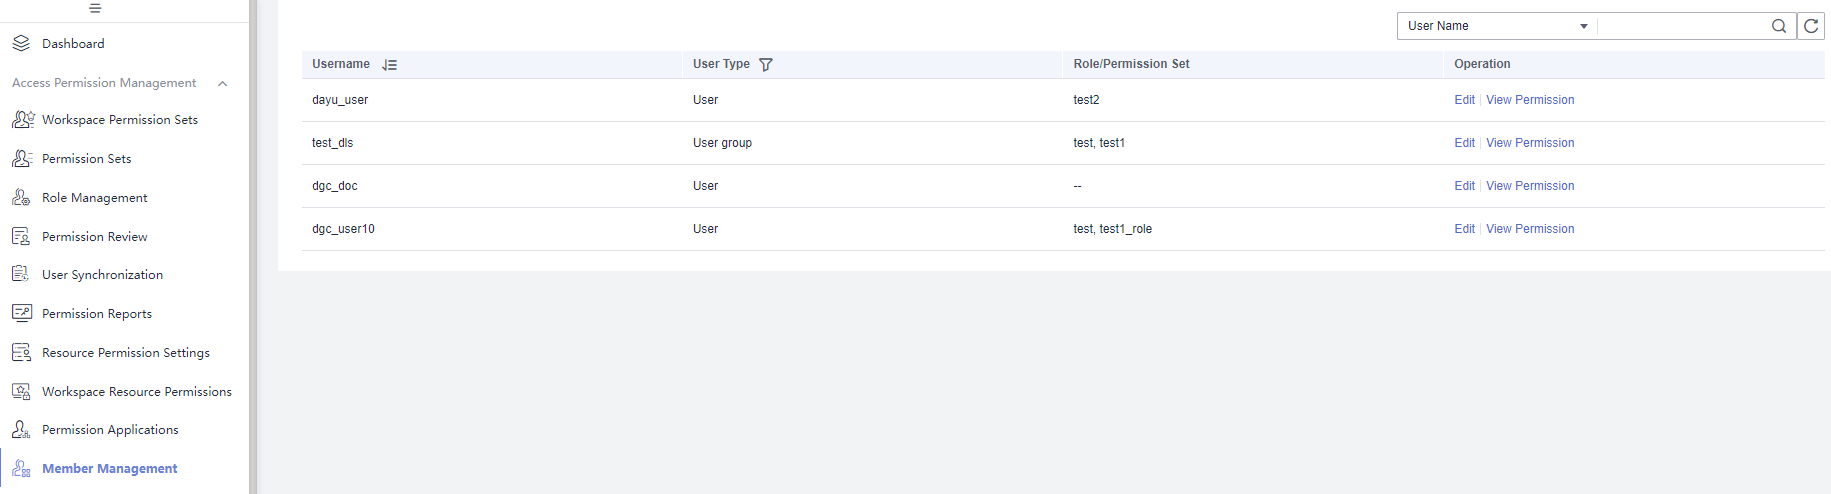Click the search text input field
1831x494 pixels.
(1682, 26)
